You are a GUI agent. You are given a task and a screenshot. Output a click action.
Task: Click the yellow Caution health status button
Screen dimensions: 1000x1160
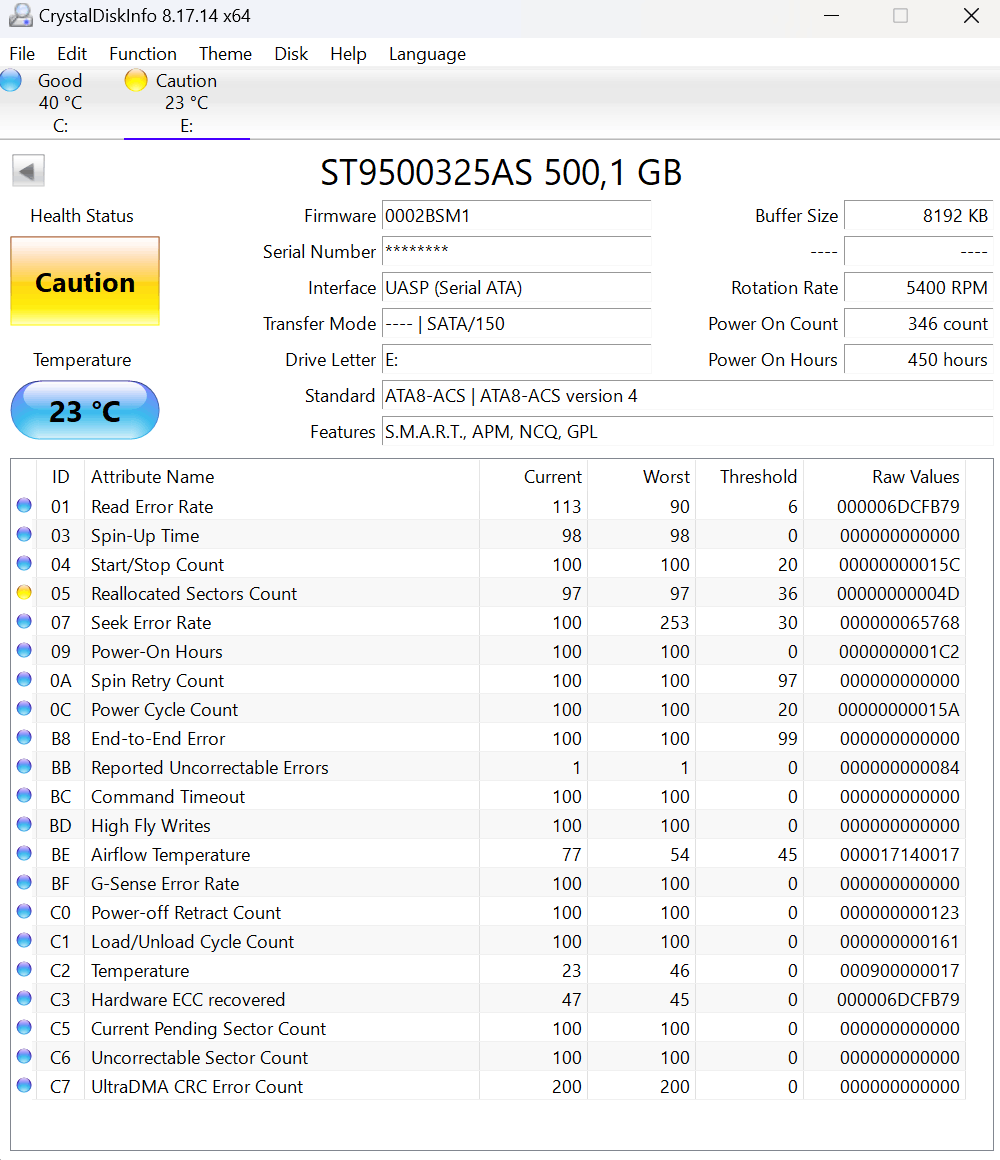85,281
